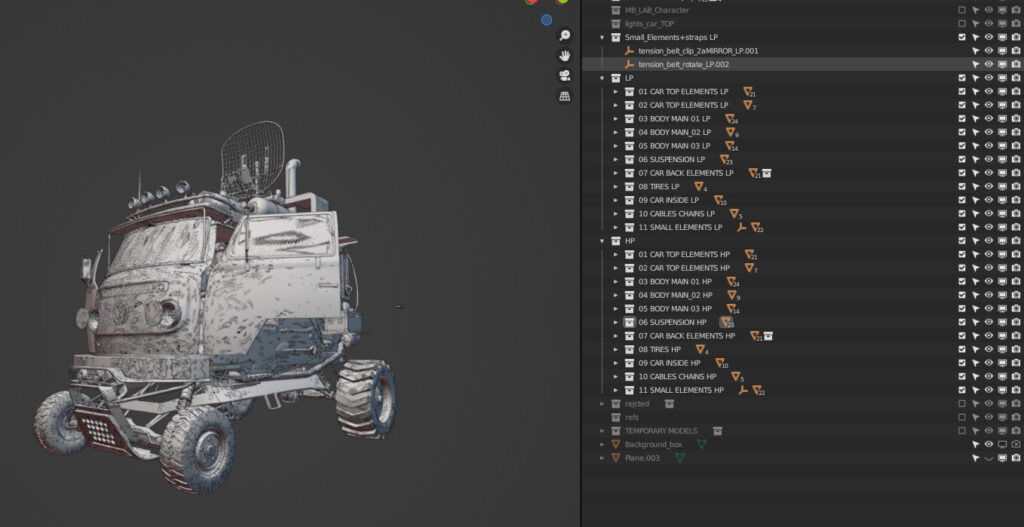
Task: Uncheck view layer checkbox for 02 CAR TOP ELEMENTS LP
Action: click(x=962, y=105)
